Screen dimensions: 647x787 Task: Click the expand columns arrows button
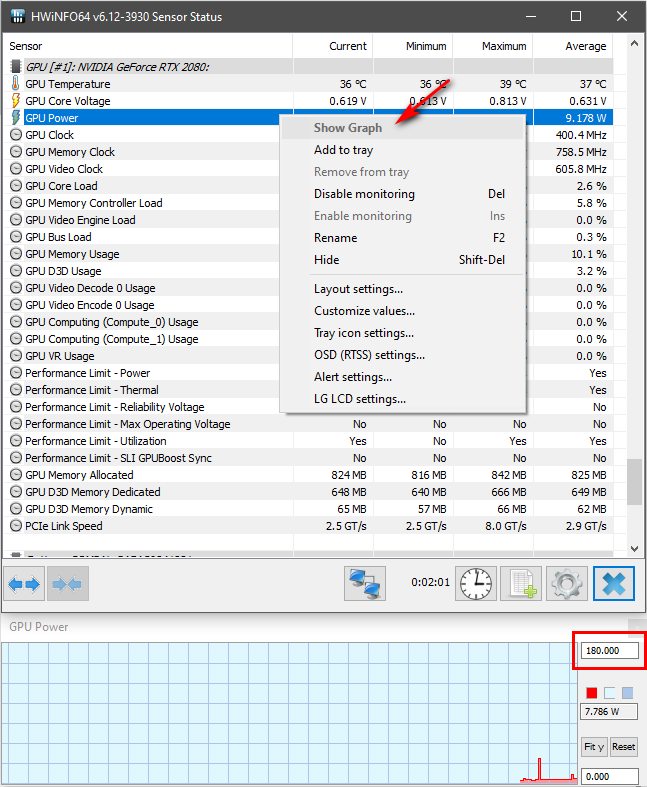pos(24,584)
